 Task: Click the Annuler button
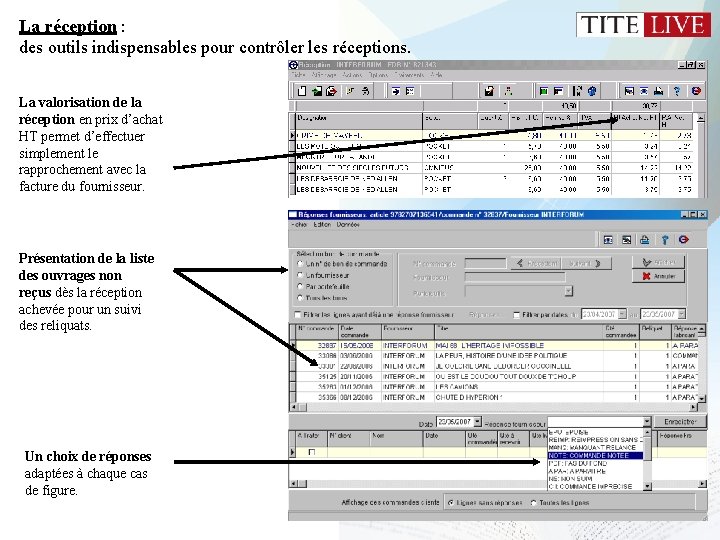[659, 276]
